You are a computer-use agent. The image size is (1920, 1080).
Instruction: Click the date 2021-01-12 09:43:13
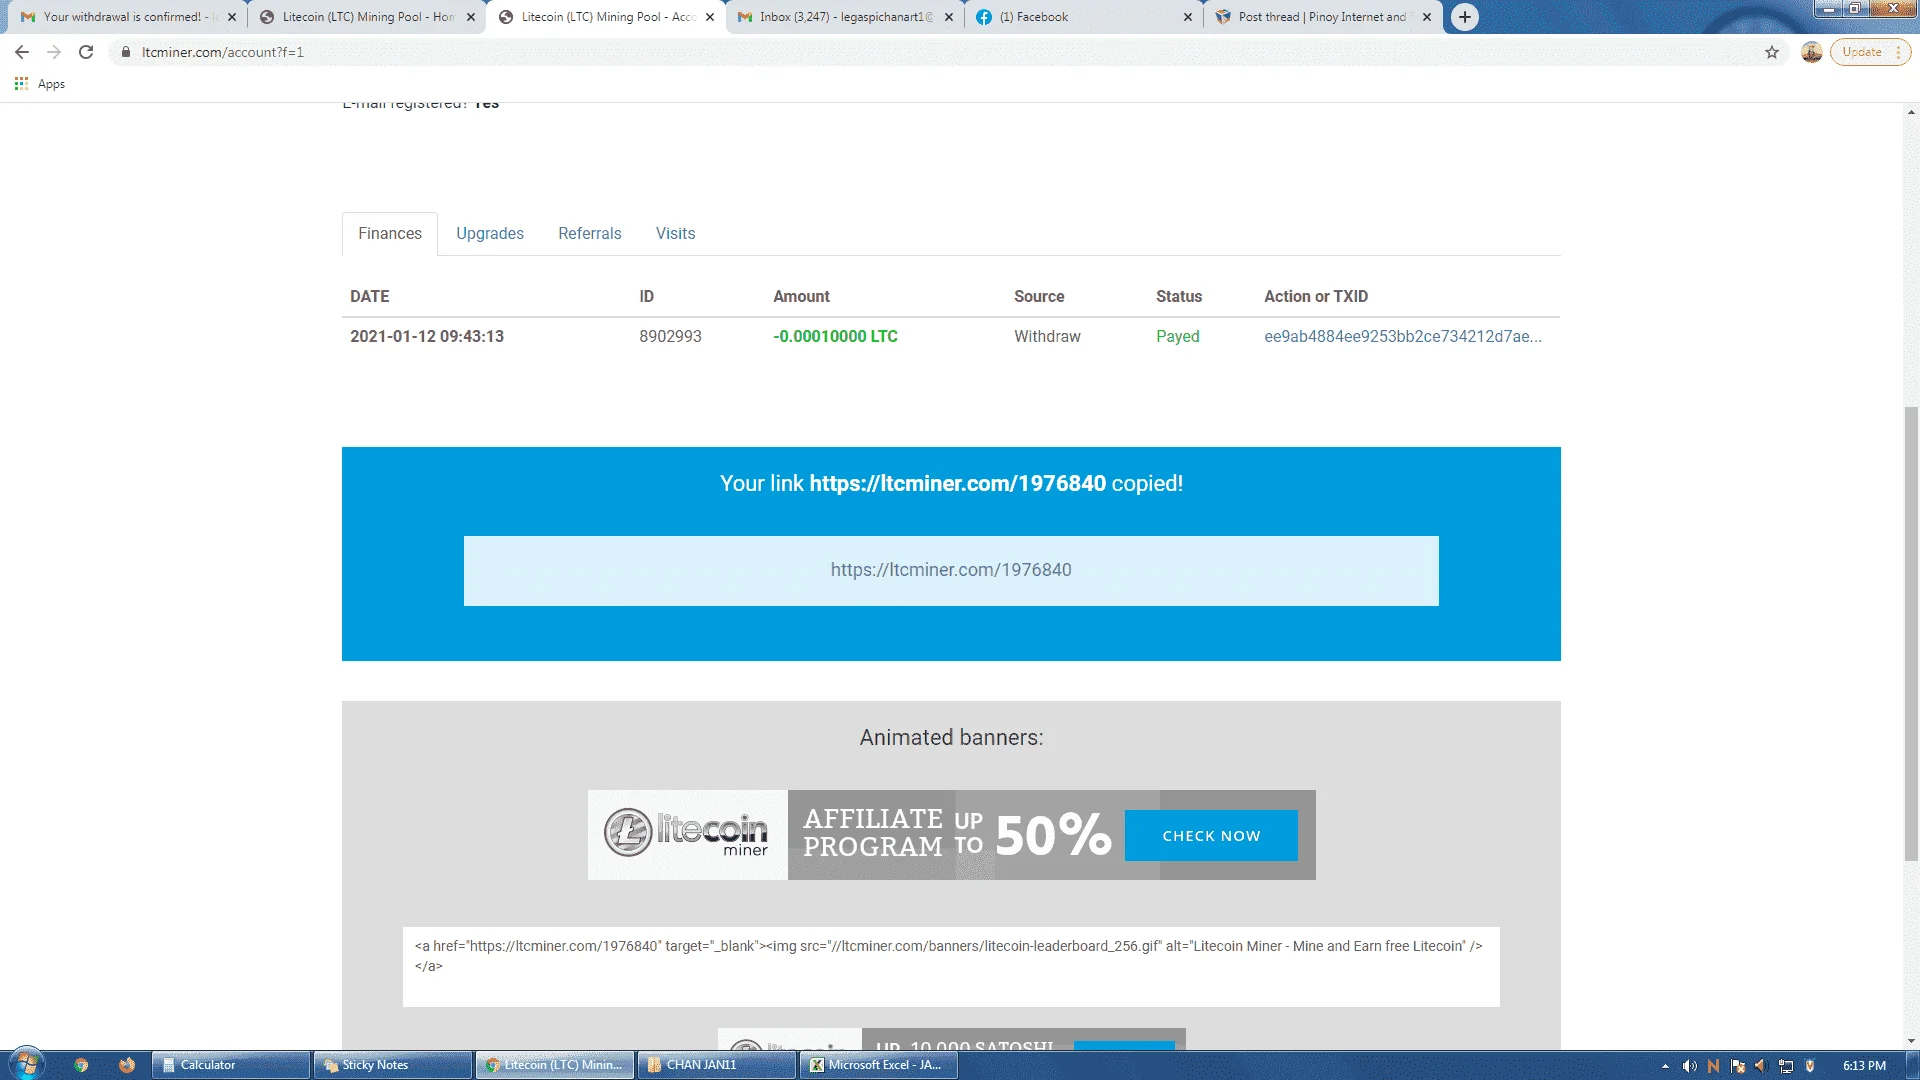pyautogui.click(x=427, y=336)
